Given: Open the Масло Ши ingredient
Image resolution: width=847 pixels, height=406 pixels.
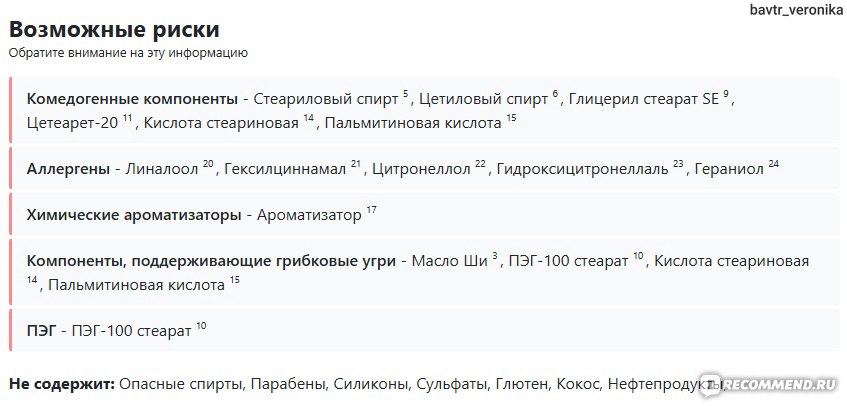Looking at the screenshot, I should click(x=449, y=261).
